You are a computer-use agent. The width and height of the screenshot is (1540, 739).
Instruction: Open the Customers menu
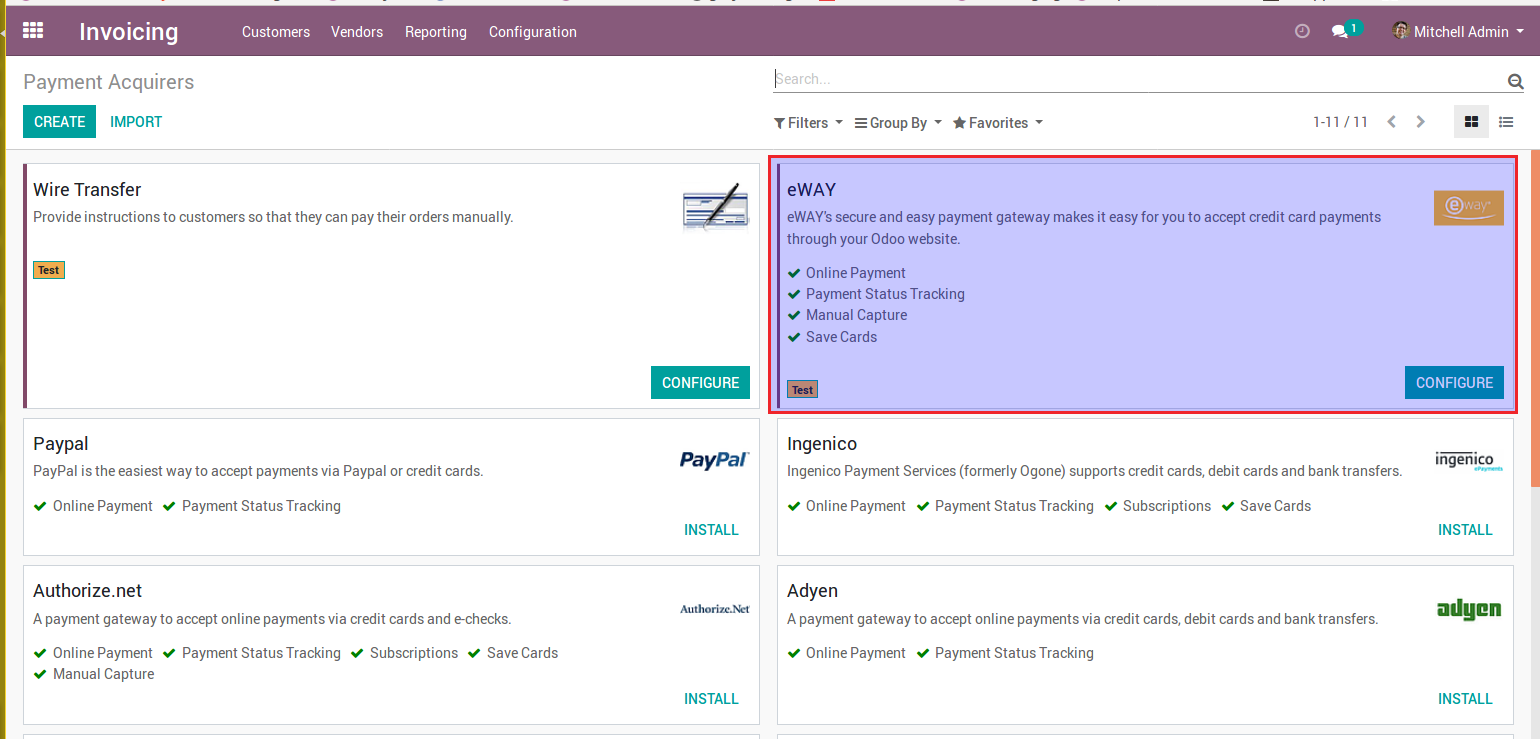tap(276, 32)
